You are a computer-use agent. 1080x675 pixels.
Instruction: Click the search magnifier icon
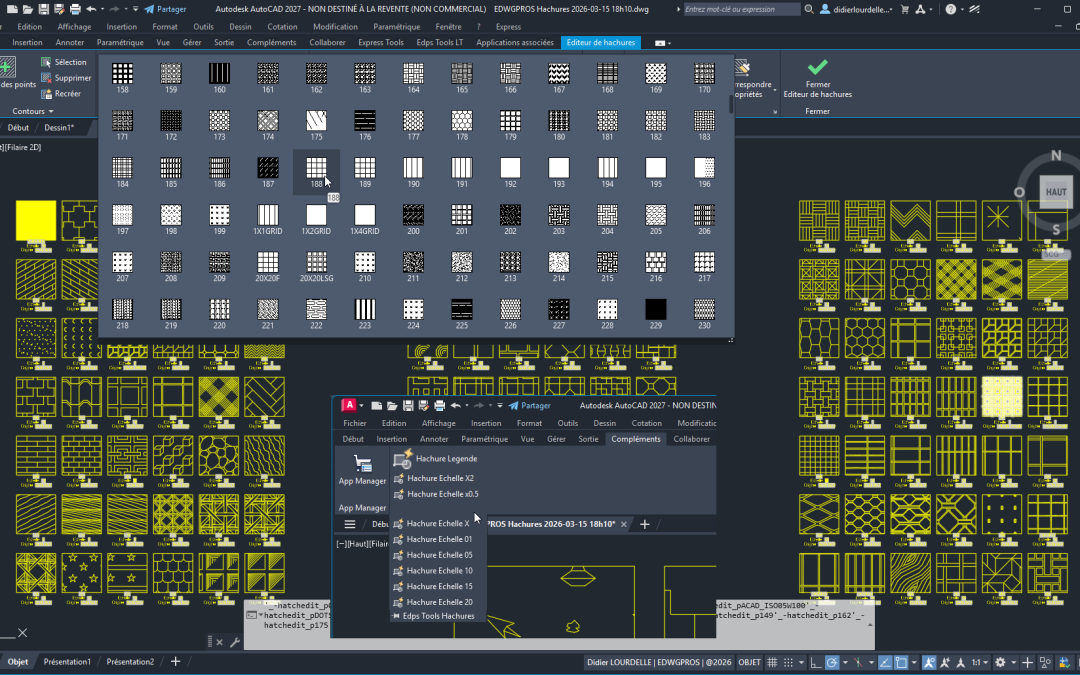809,9
